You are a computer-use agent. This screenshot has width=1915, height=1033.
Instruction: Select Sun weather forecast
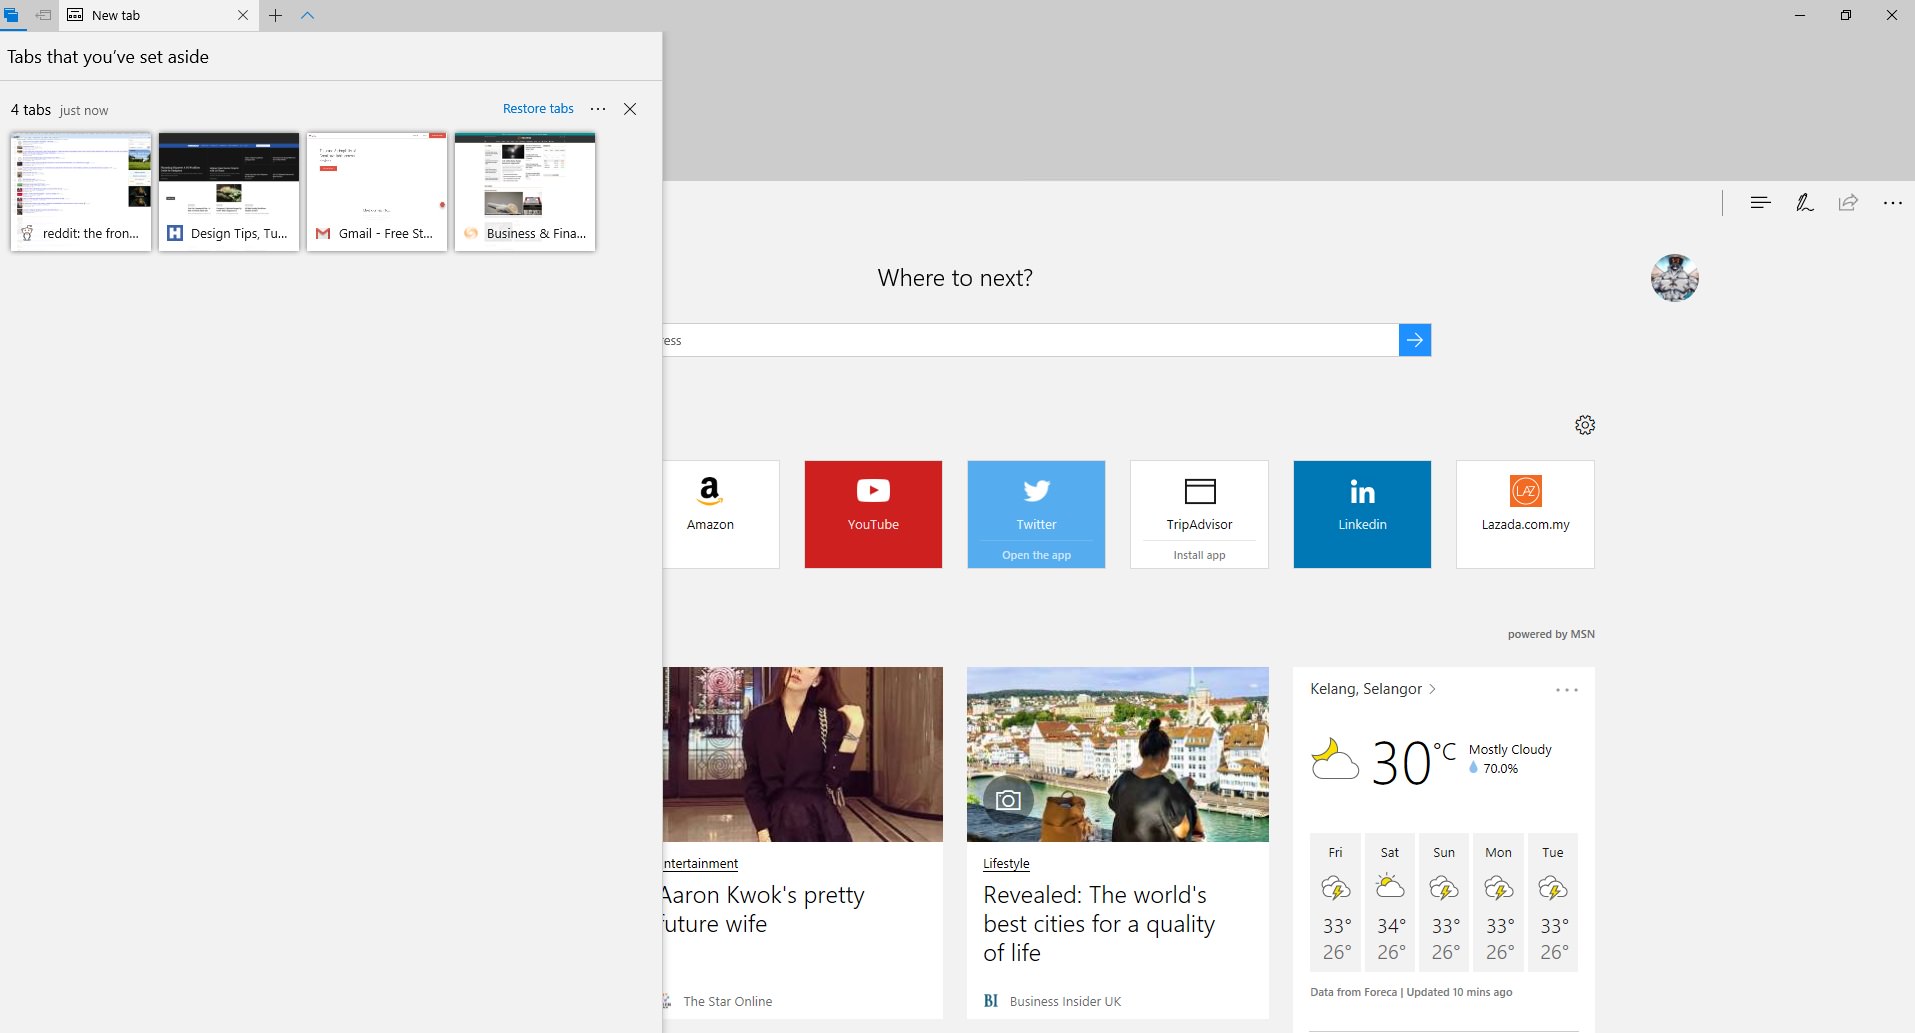pyautogui.click(x=1444, y=902)
